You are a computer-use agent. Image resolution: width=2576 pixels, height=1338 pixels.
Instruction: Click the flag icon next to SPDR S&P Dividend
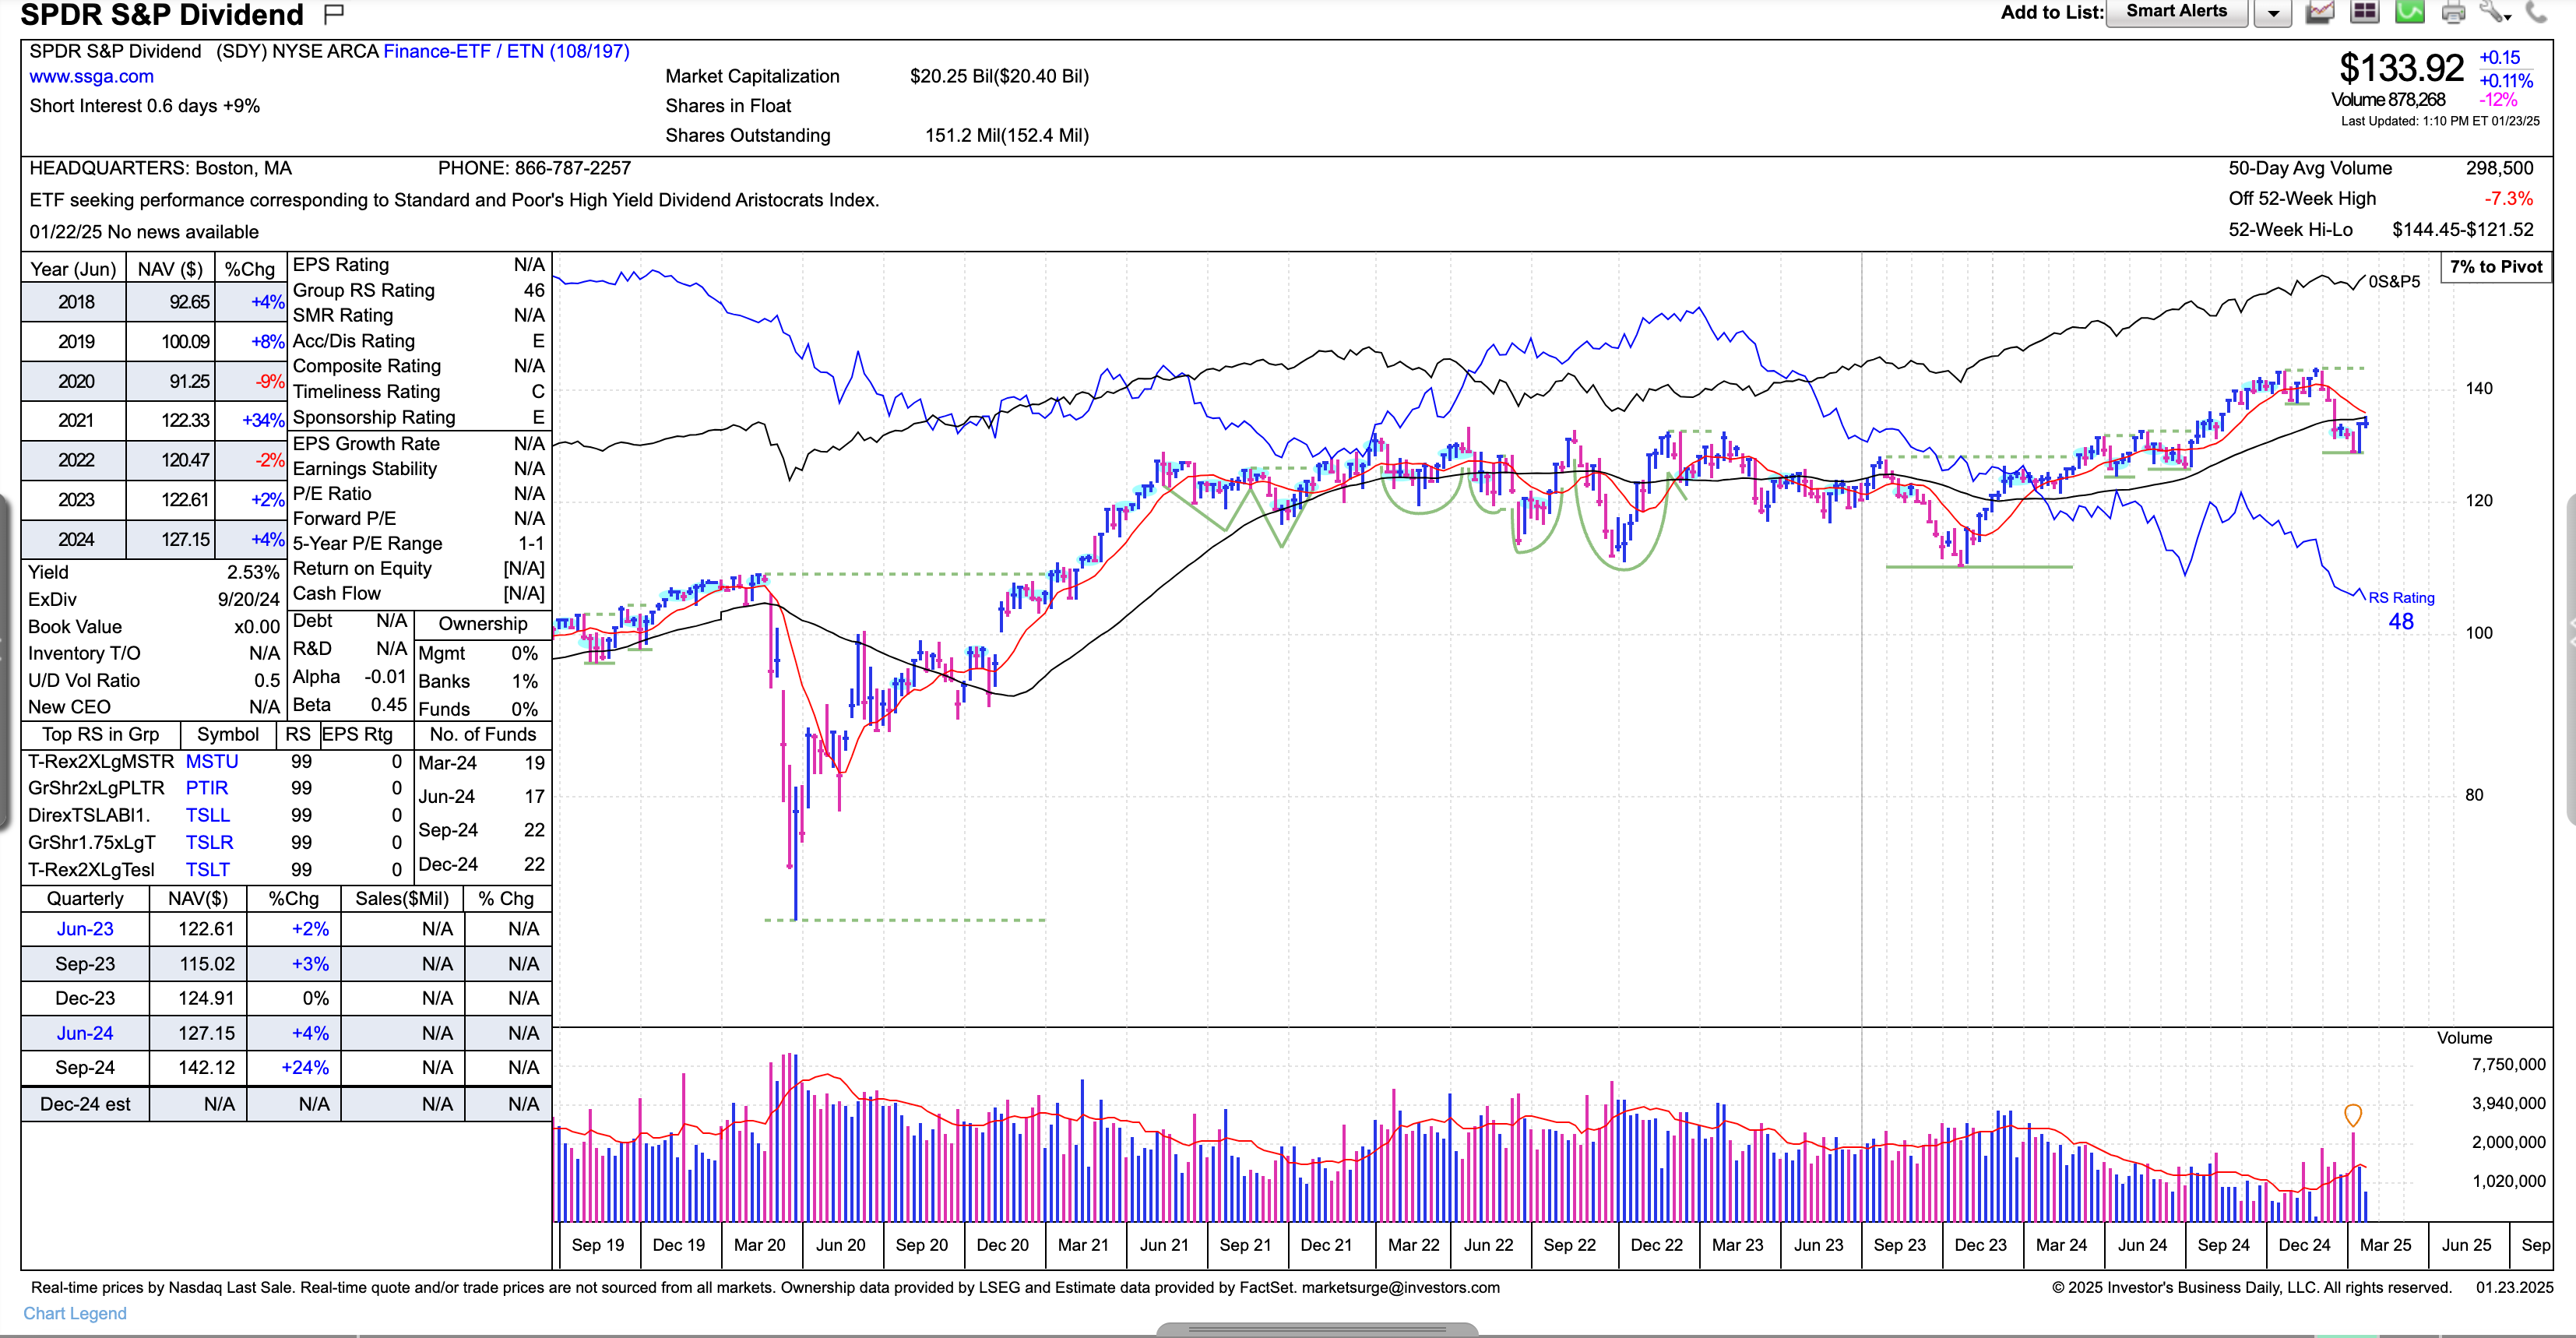coord(334,13)
